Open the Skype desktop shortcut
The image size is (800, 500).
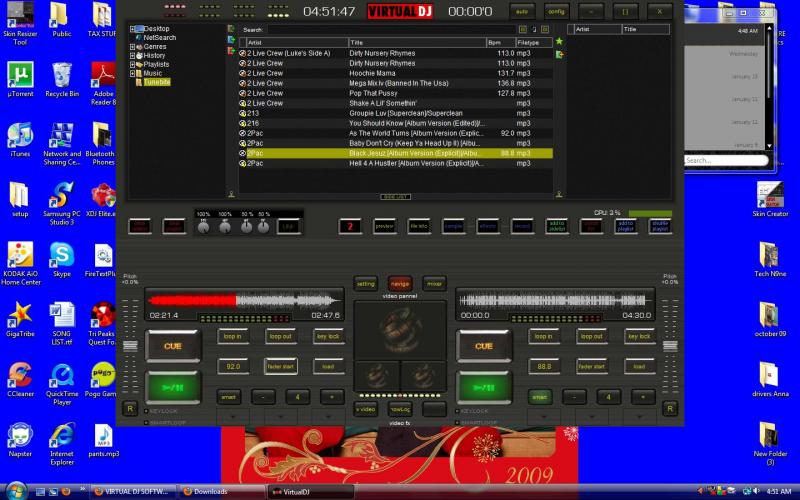coord(62,259)
